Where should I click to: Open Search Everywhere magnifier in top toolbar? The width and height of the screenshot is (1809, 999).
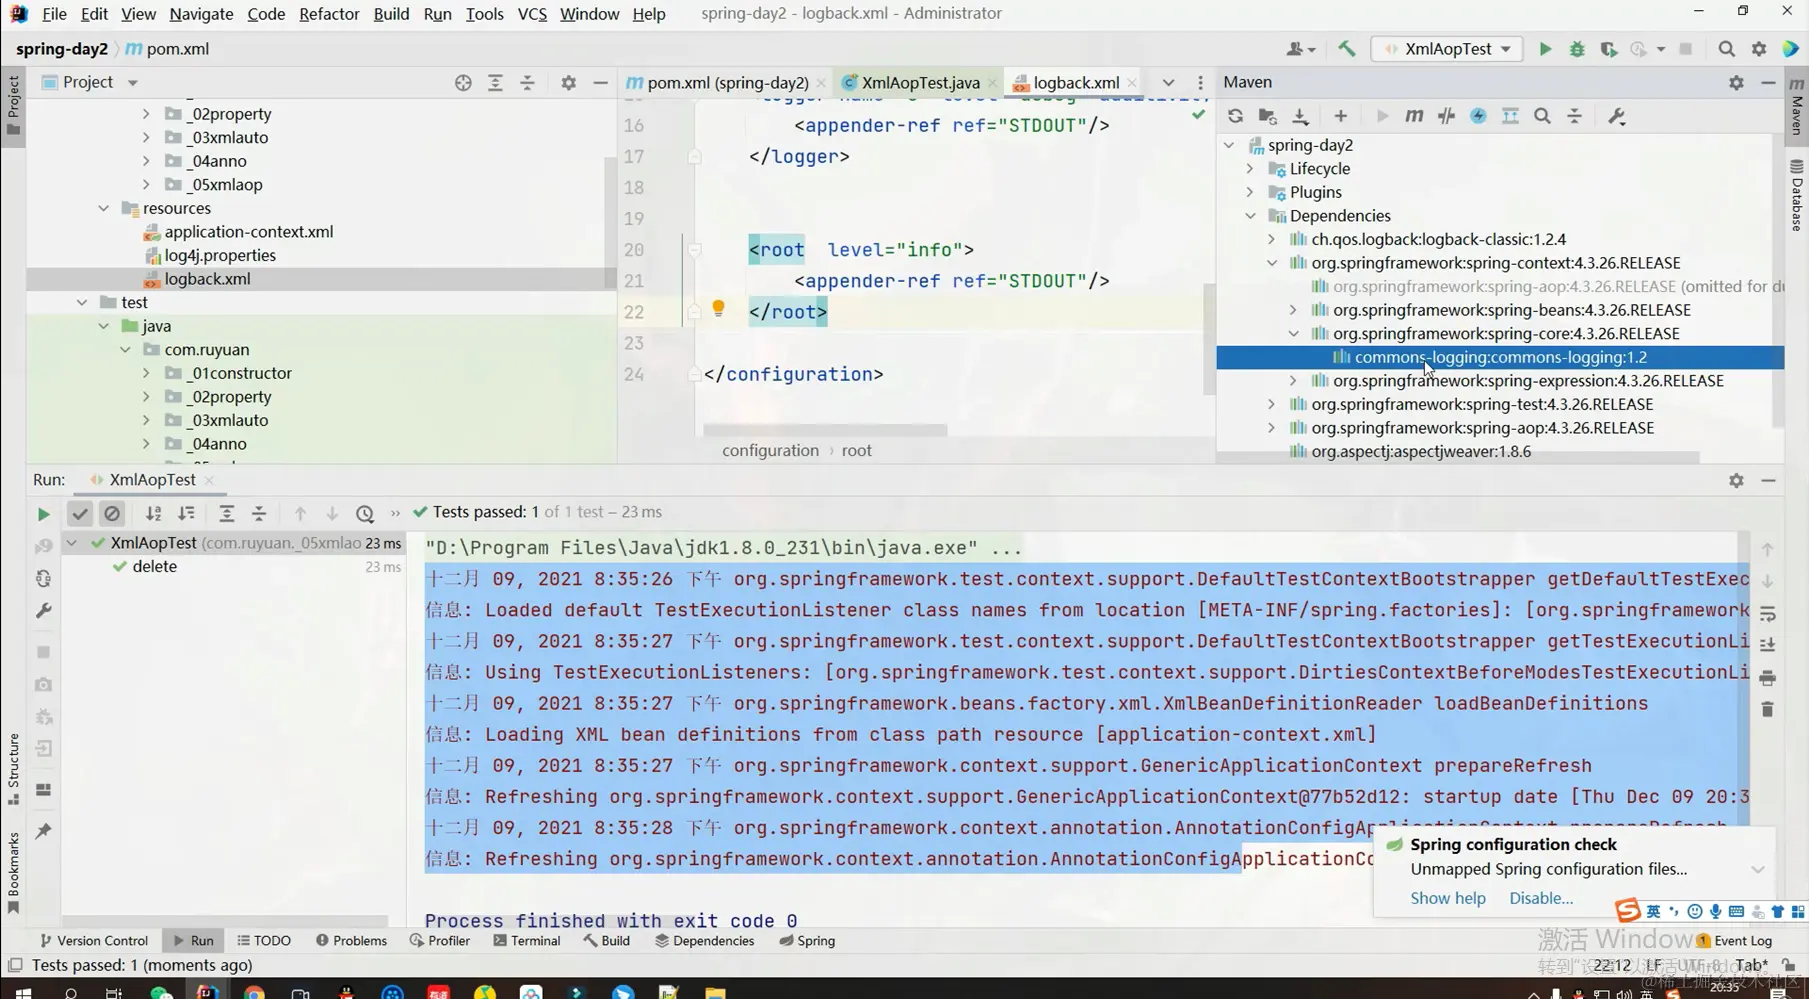tap(1727, 49)
